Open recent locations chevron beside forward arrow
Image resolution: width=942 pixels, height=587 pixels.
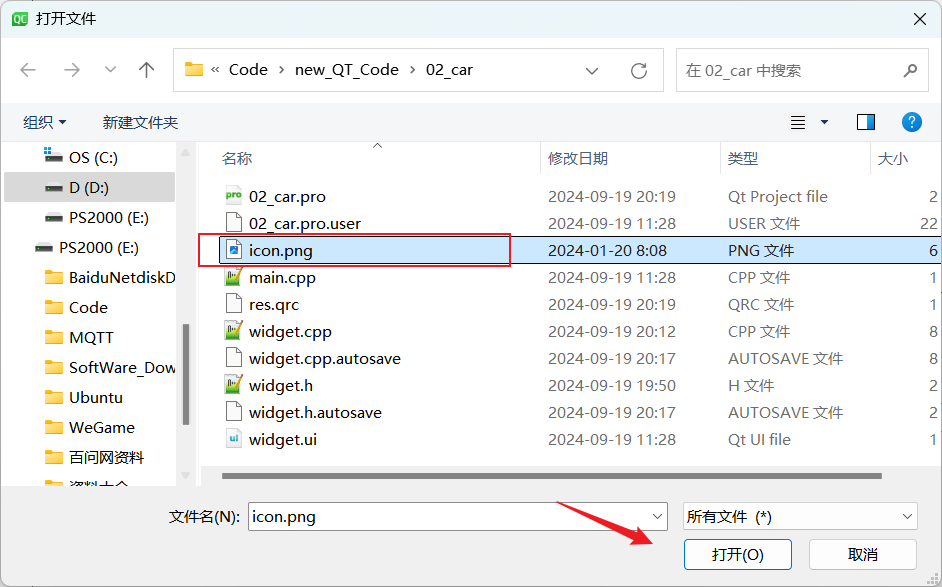110,70
